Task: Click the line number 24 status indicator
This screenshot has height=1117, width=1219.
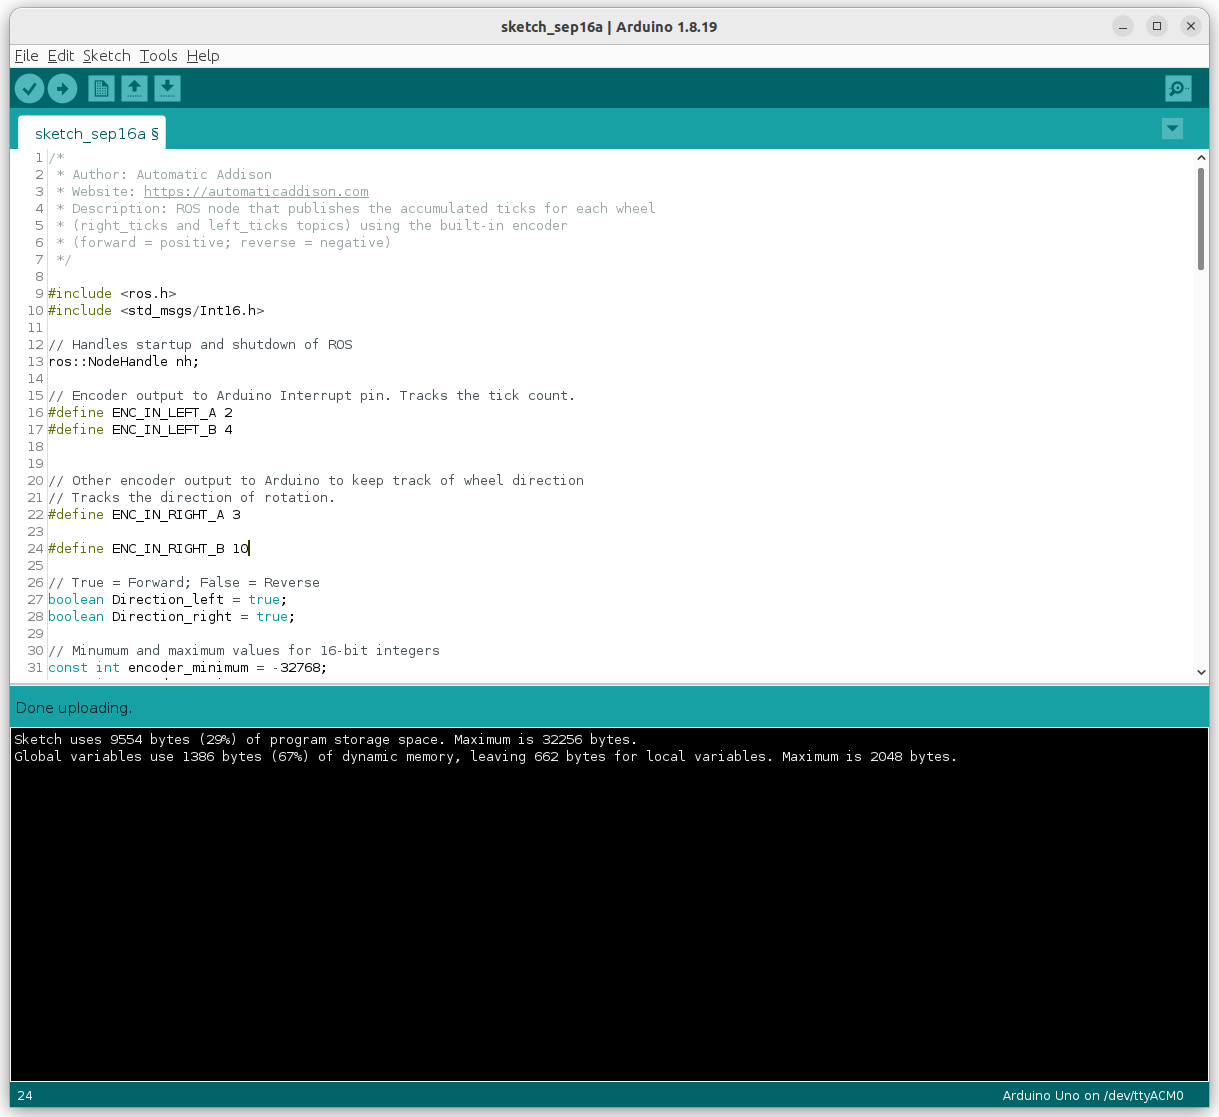Action: 25,1096
